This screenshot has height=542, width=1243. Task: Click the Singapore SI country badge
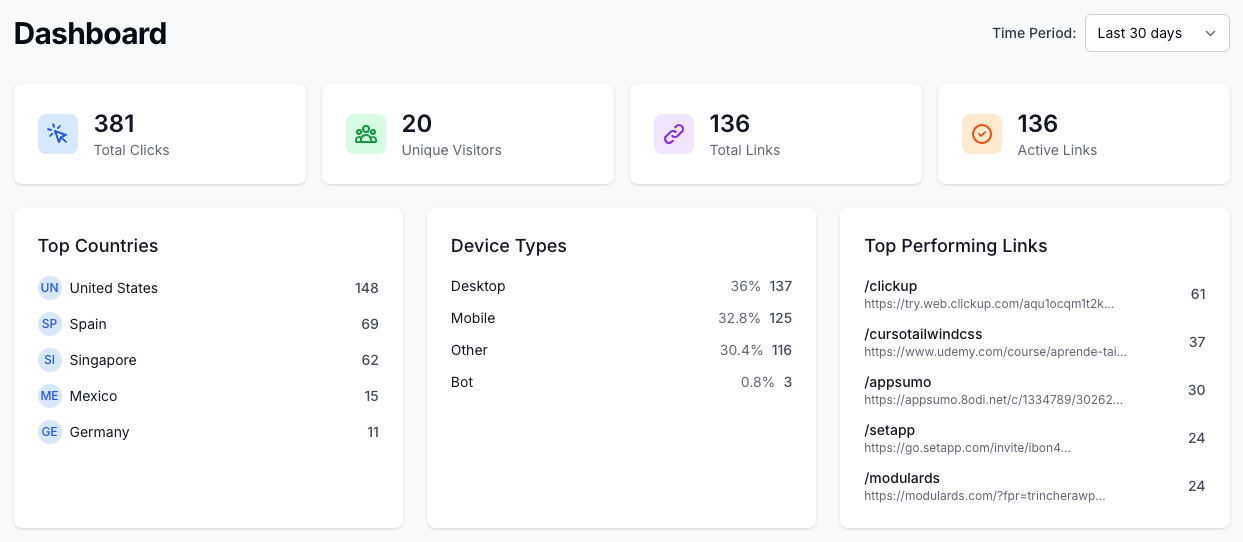pos(50,360)
